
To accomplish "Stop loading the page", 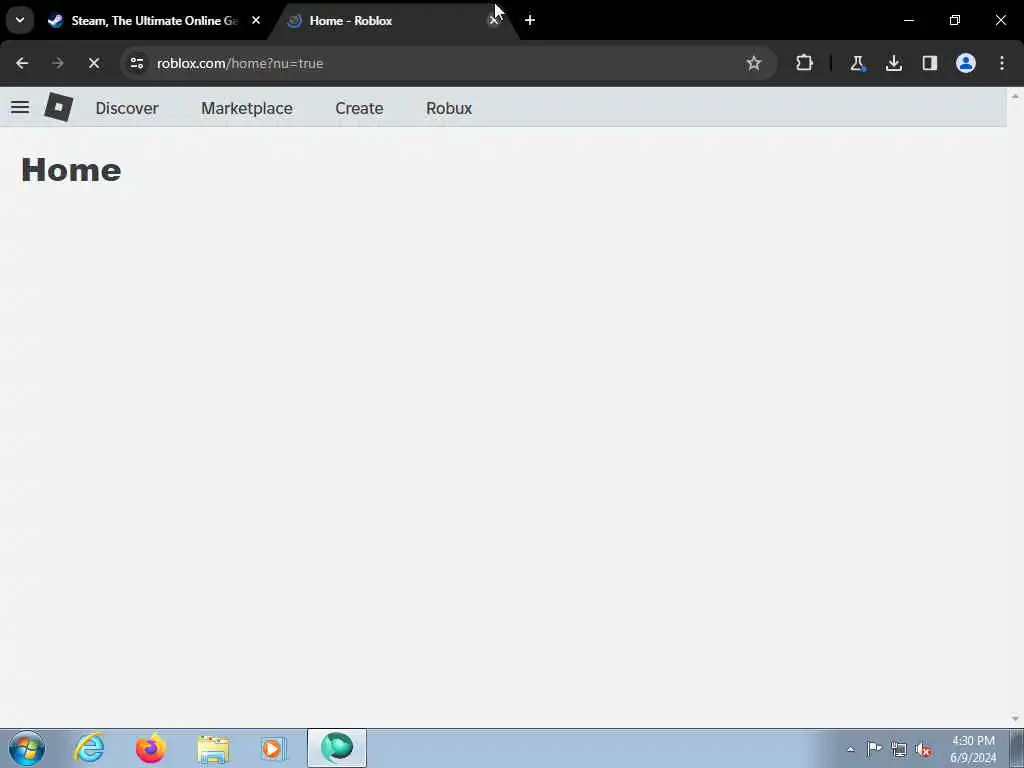I will pos(93,63).
